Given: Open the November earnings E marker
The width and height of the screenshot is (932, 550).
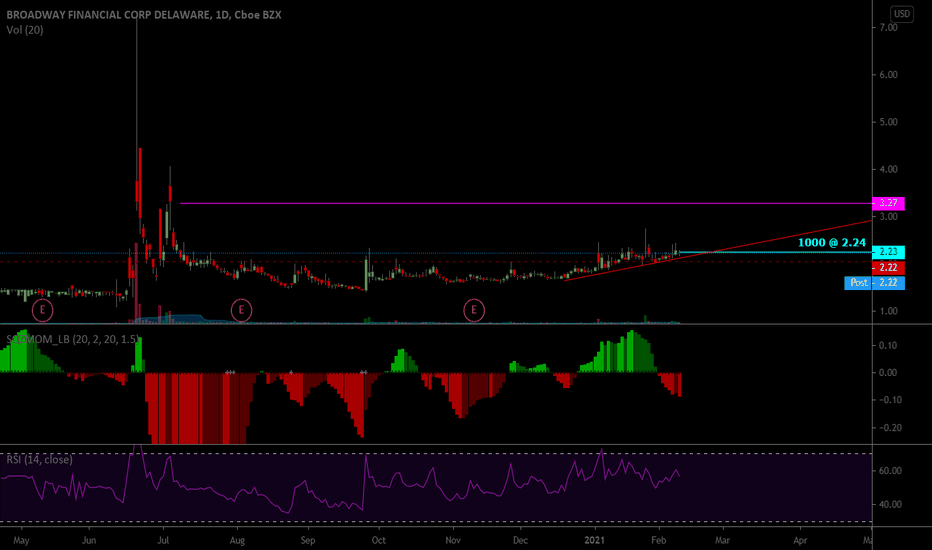Looking at the screenshot, I should [474, 310].
